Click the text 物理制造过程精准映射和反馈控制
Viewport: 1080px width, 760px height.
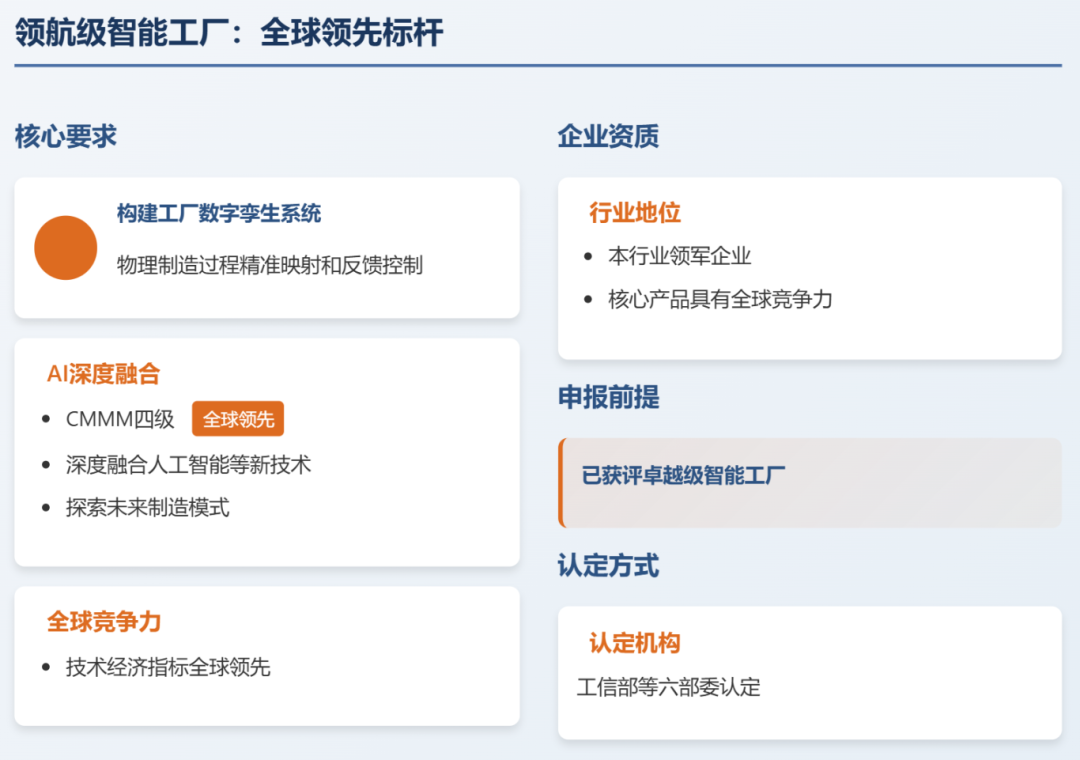269,265
